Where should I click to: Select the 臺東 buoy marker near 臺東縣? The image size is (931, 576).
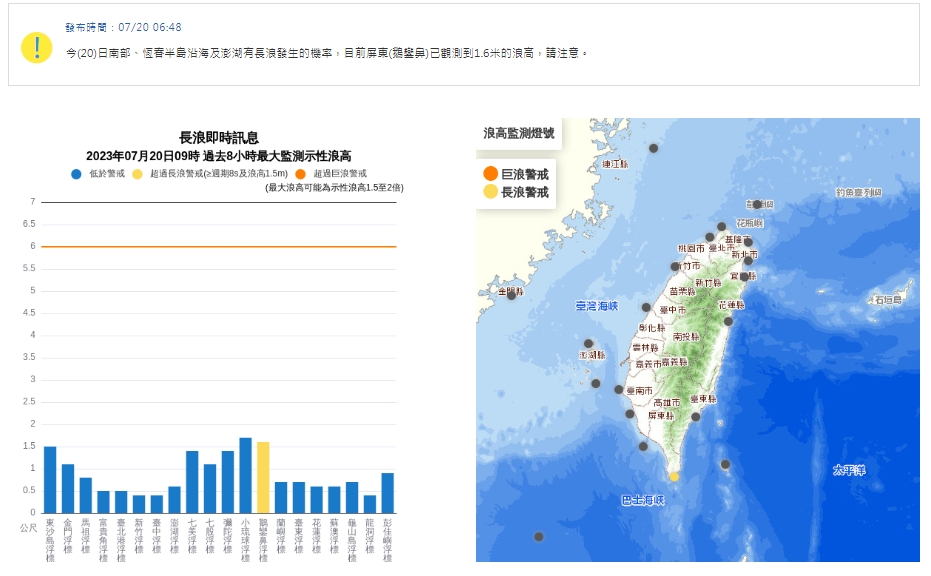click(x=696, y=417)
